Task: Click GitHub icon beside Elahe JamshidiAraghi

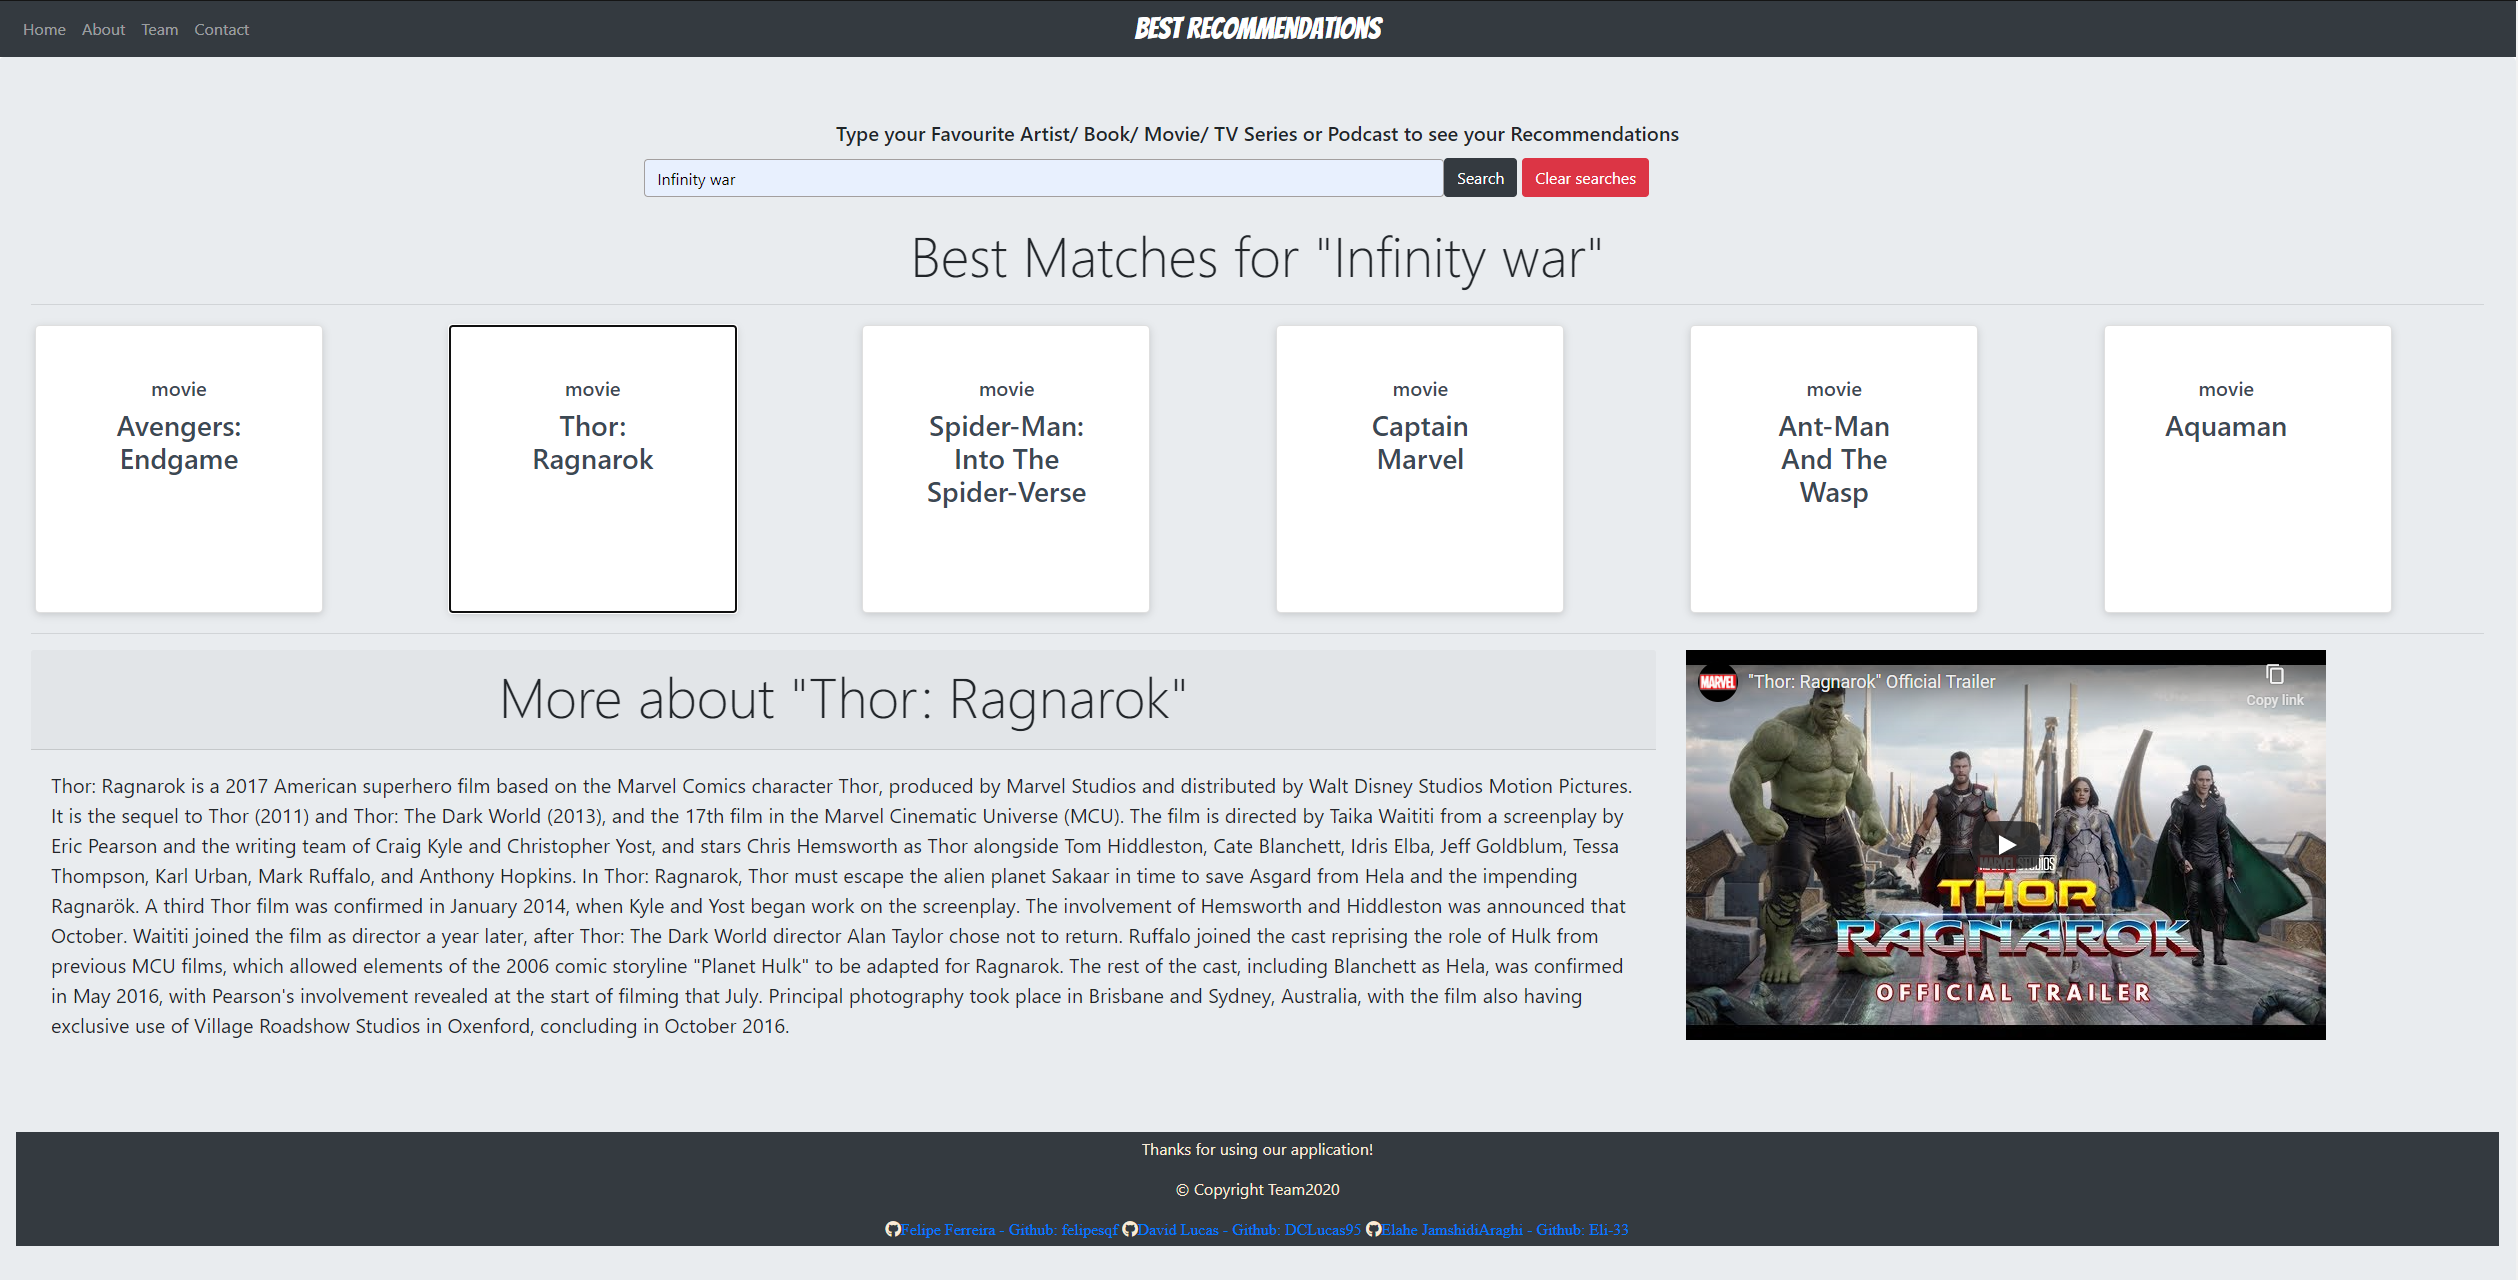Action: click(x=1373, y=1229)
